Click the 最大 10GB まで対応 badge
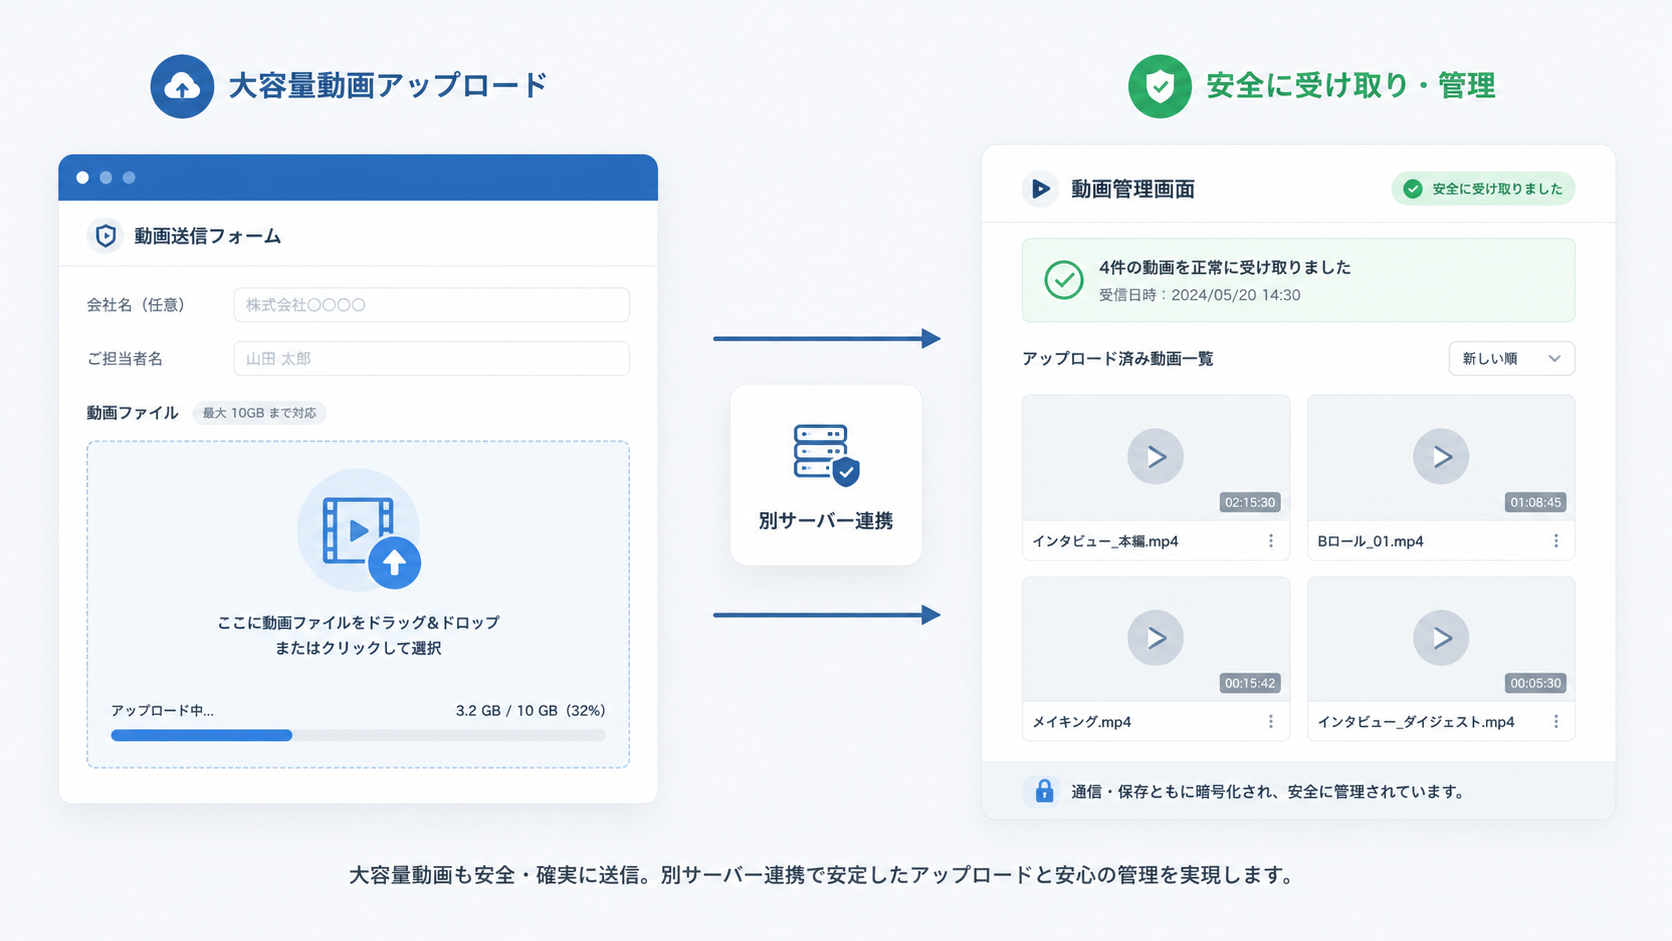 point(259,413)
